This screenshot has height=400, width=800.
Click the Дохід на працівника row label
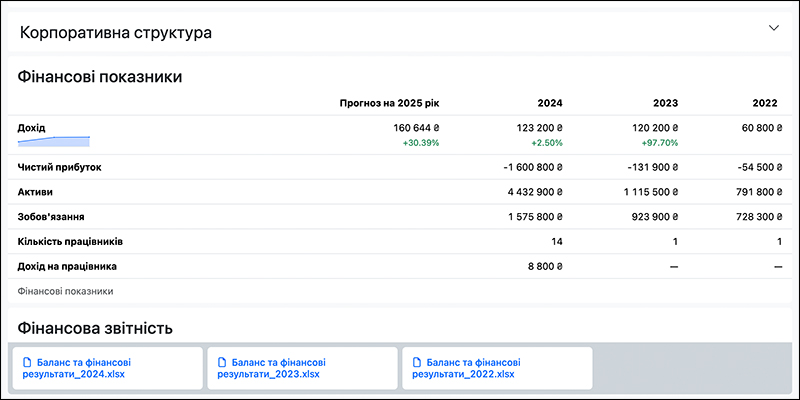67,267
